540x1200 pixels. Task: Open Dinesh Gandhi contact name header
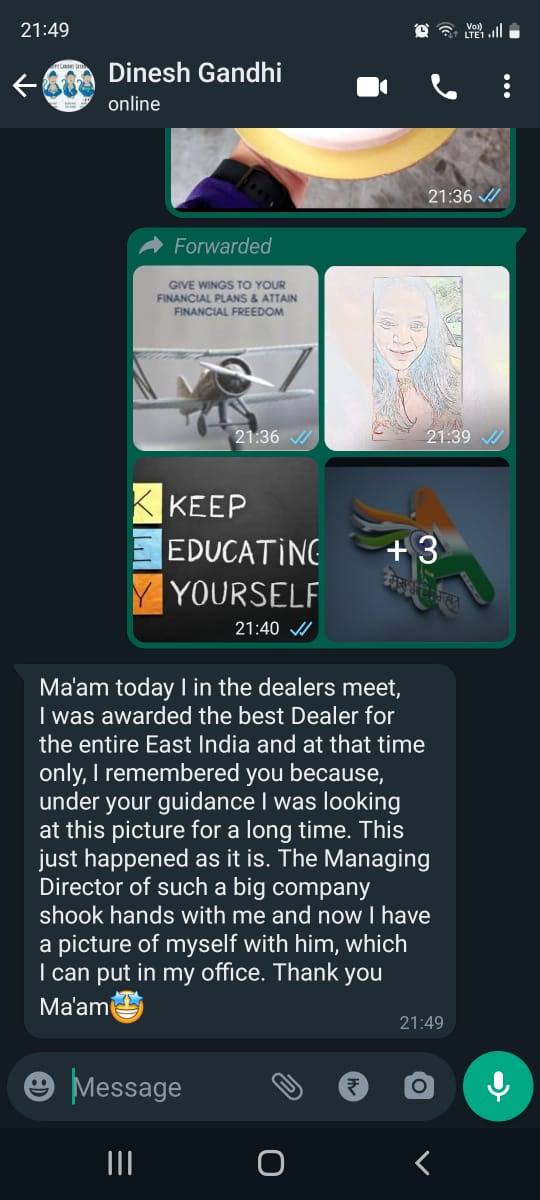pyautogui.click(x=195, y=72)
